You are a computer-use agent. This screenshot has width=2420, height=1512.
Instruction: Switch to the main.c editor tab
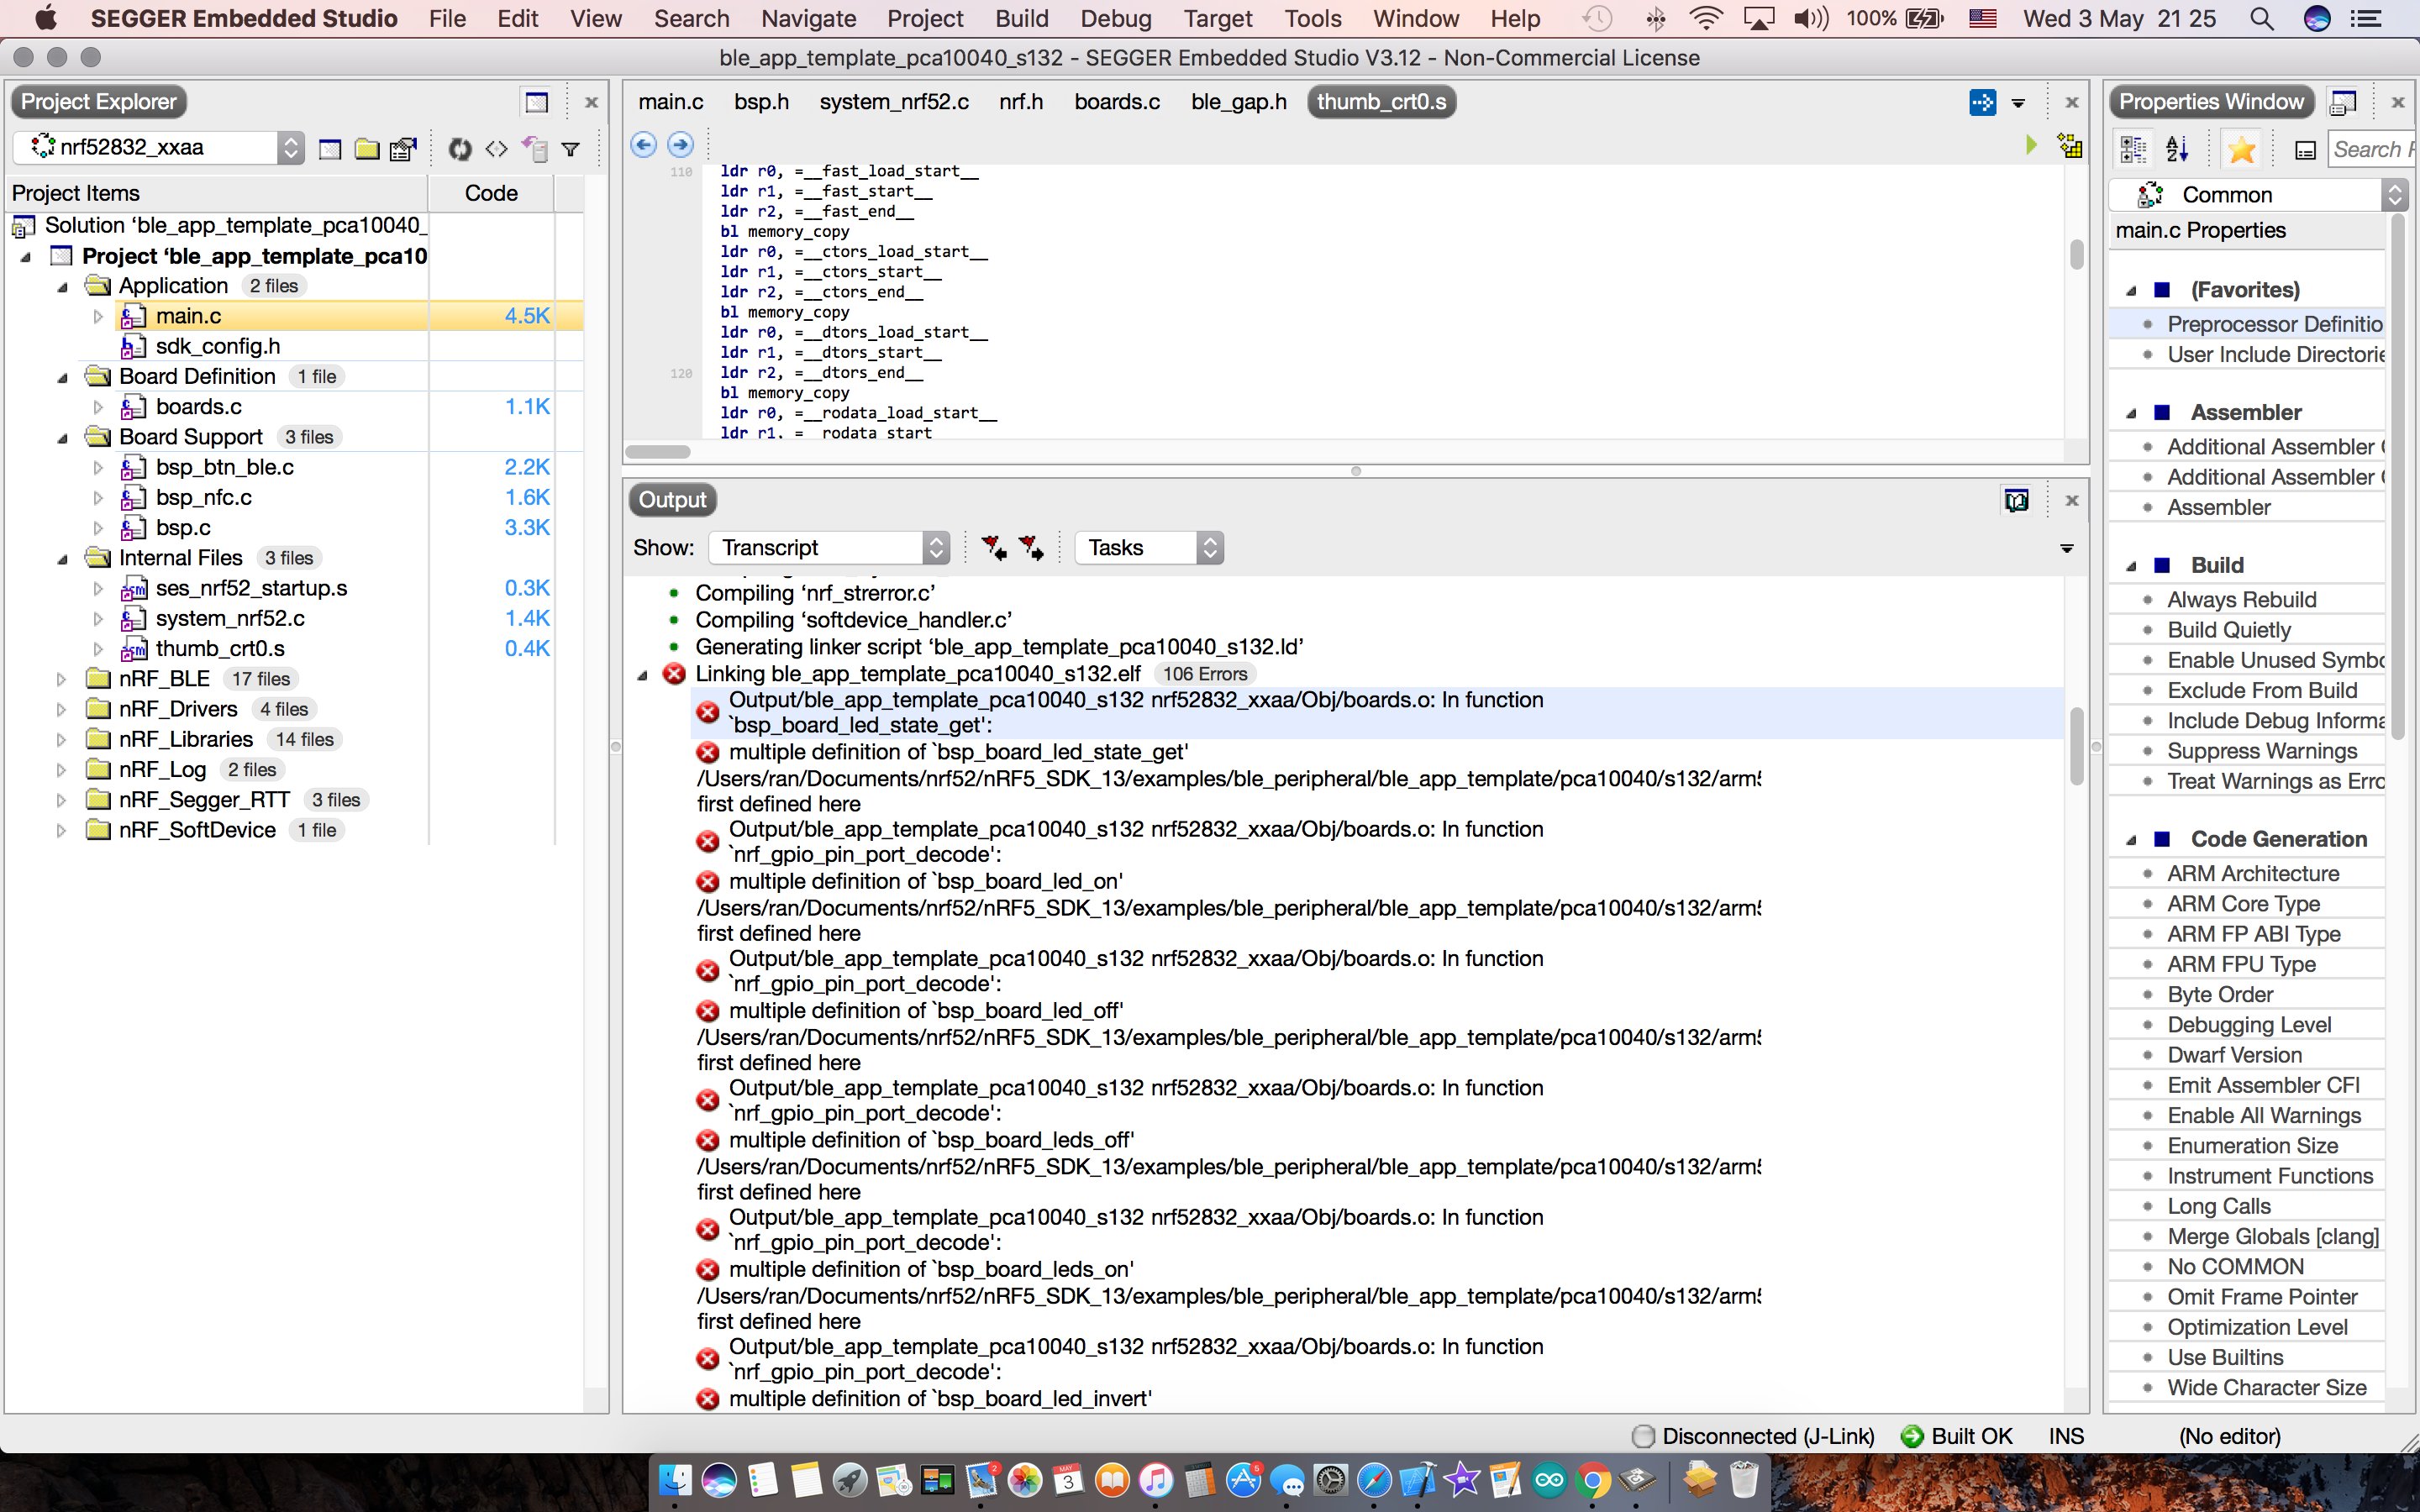[x=671, y=102]
